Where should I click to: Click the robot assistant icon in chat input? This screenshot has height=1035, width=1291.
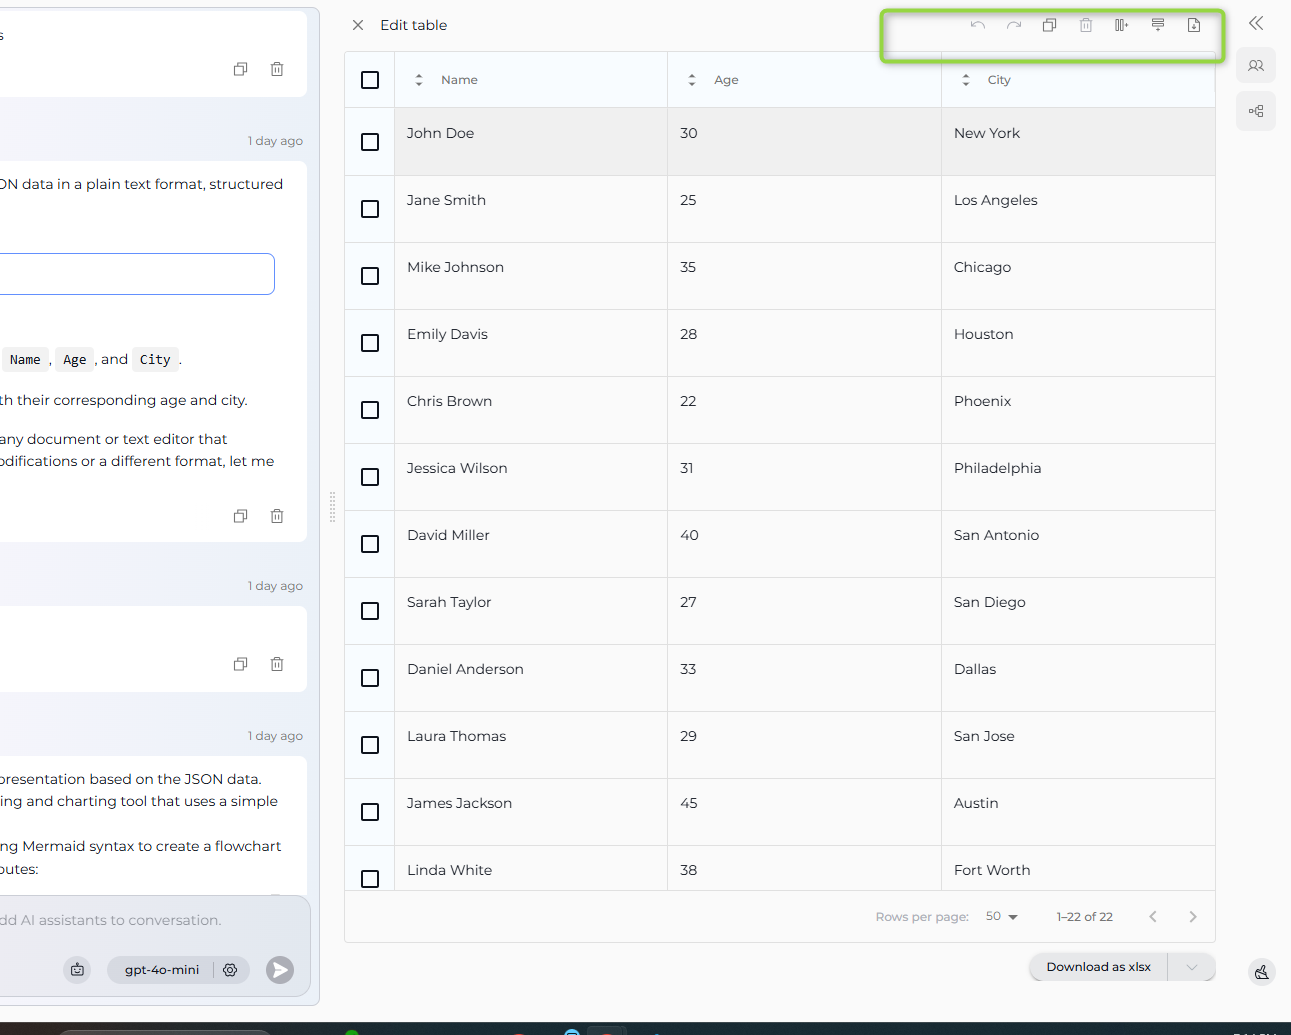click(x=77, y=970)
